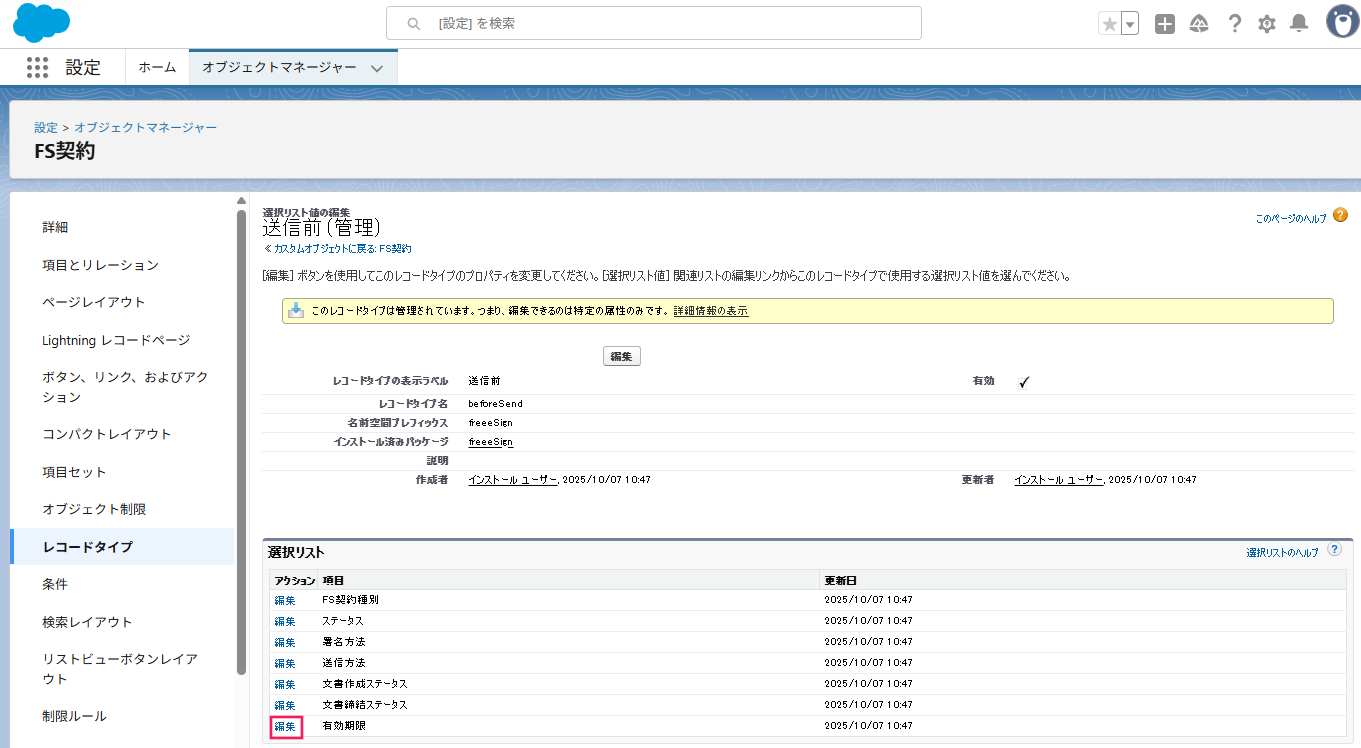
Task: Click the 項目 column header
Action: tap(333, 580)
